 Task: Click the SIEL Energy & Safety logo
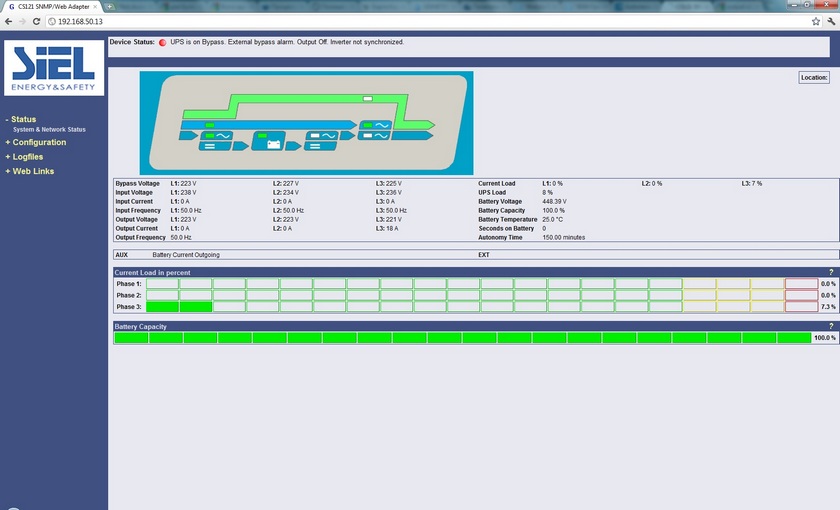pos(54,68)
